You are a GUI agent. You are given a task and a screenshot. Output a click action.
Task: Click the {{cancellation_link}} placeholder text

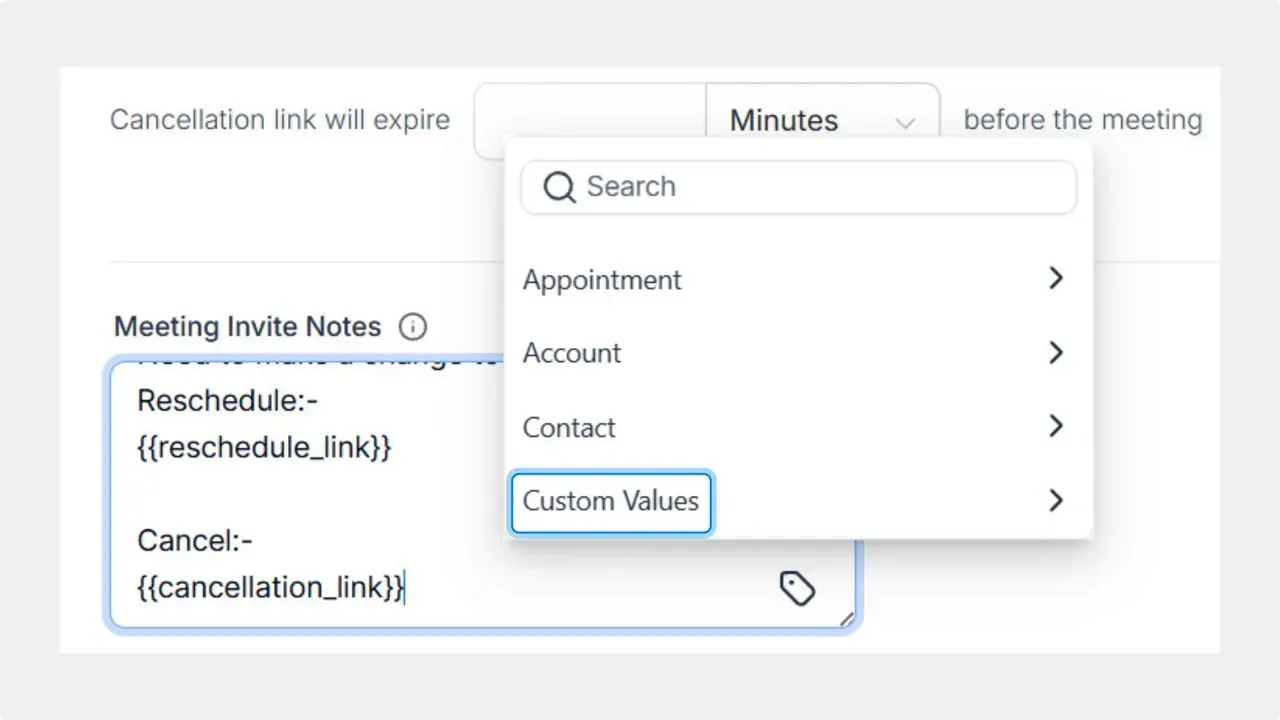coord(268,587)
